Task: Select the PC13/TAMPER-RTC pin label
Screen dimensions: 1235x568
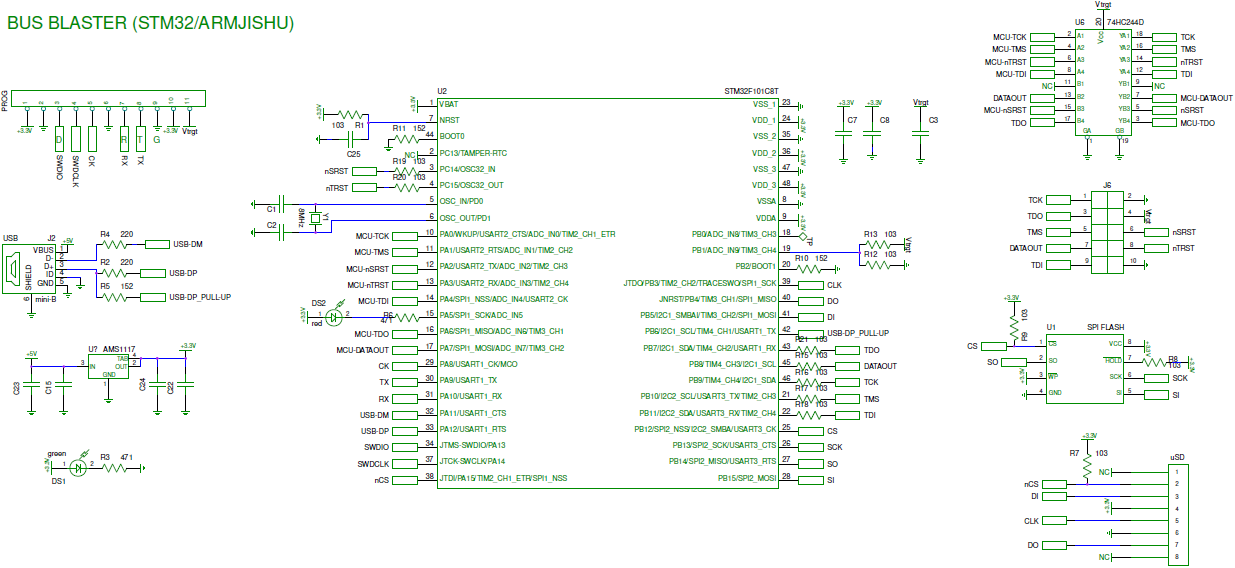Action: tap(473, 153)
